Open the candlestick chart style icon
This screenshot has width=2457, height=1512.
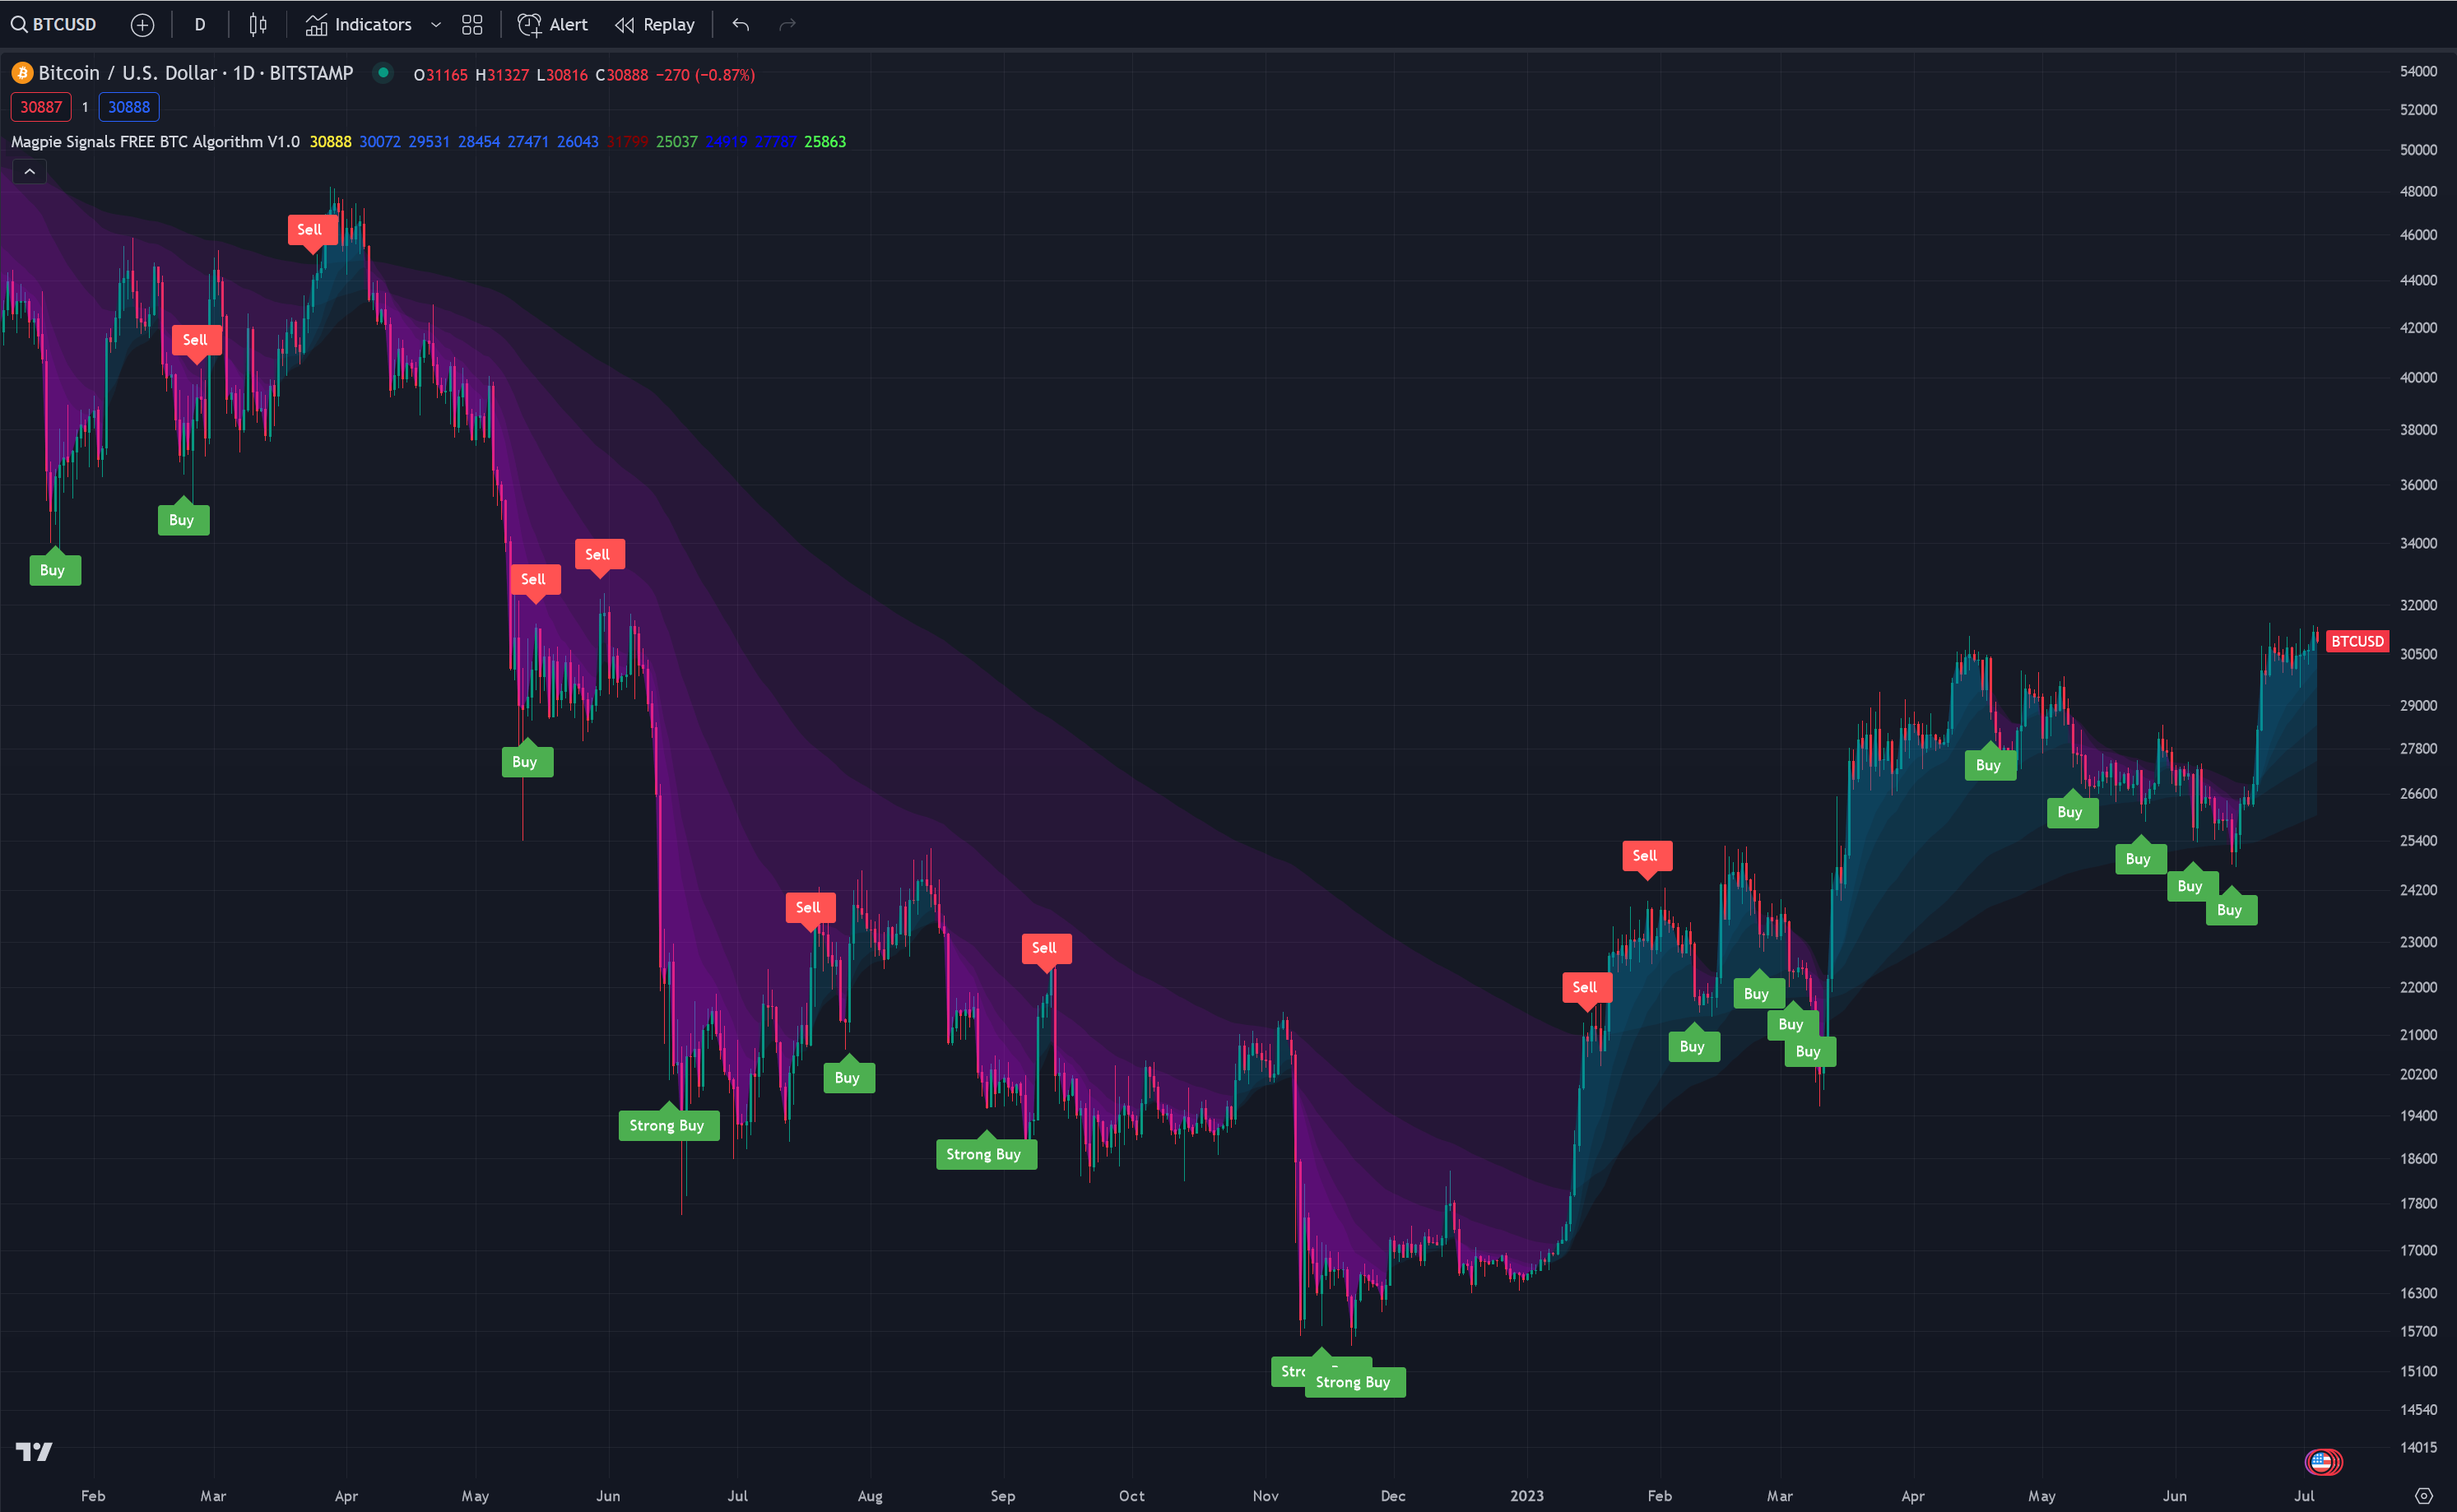[257, 25]
